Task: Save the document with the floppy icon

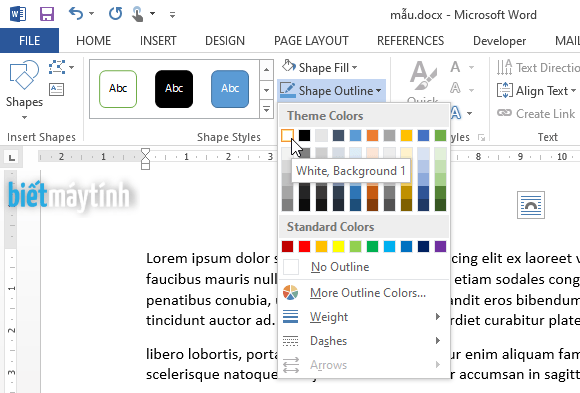Action: click(x=47, y=14)
